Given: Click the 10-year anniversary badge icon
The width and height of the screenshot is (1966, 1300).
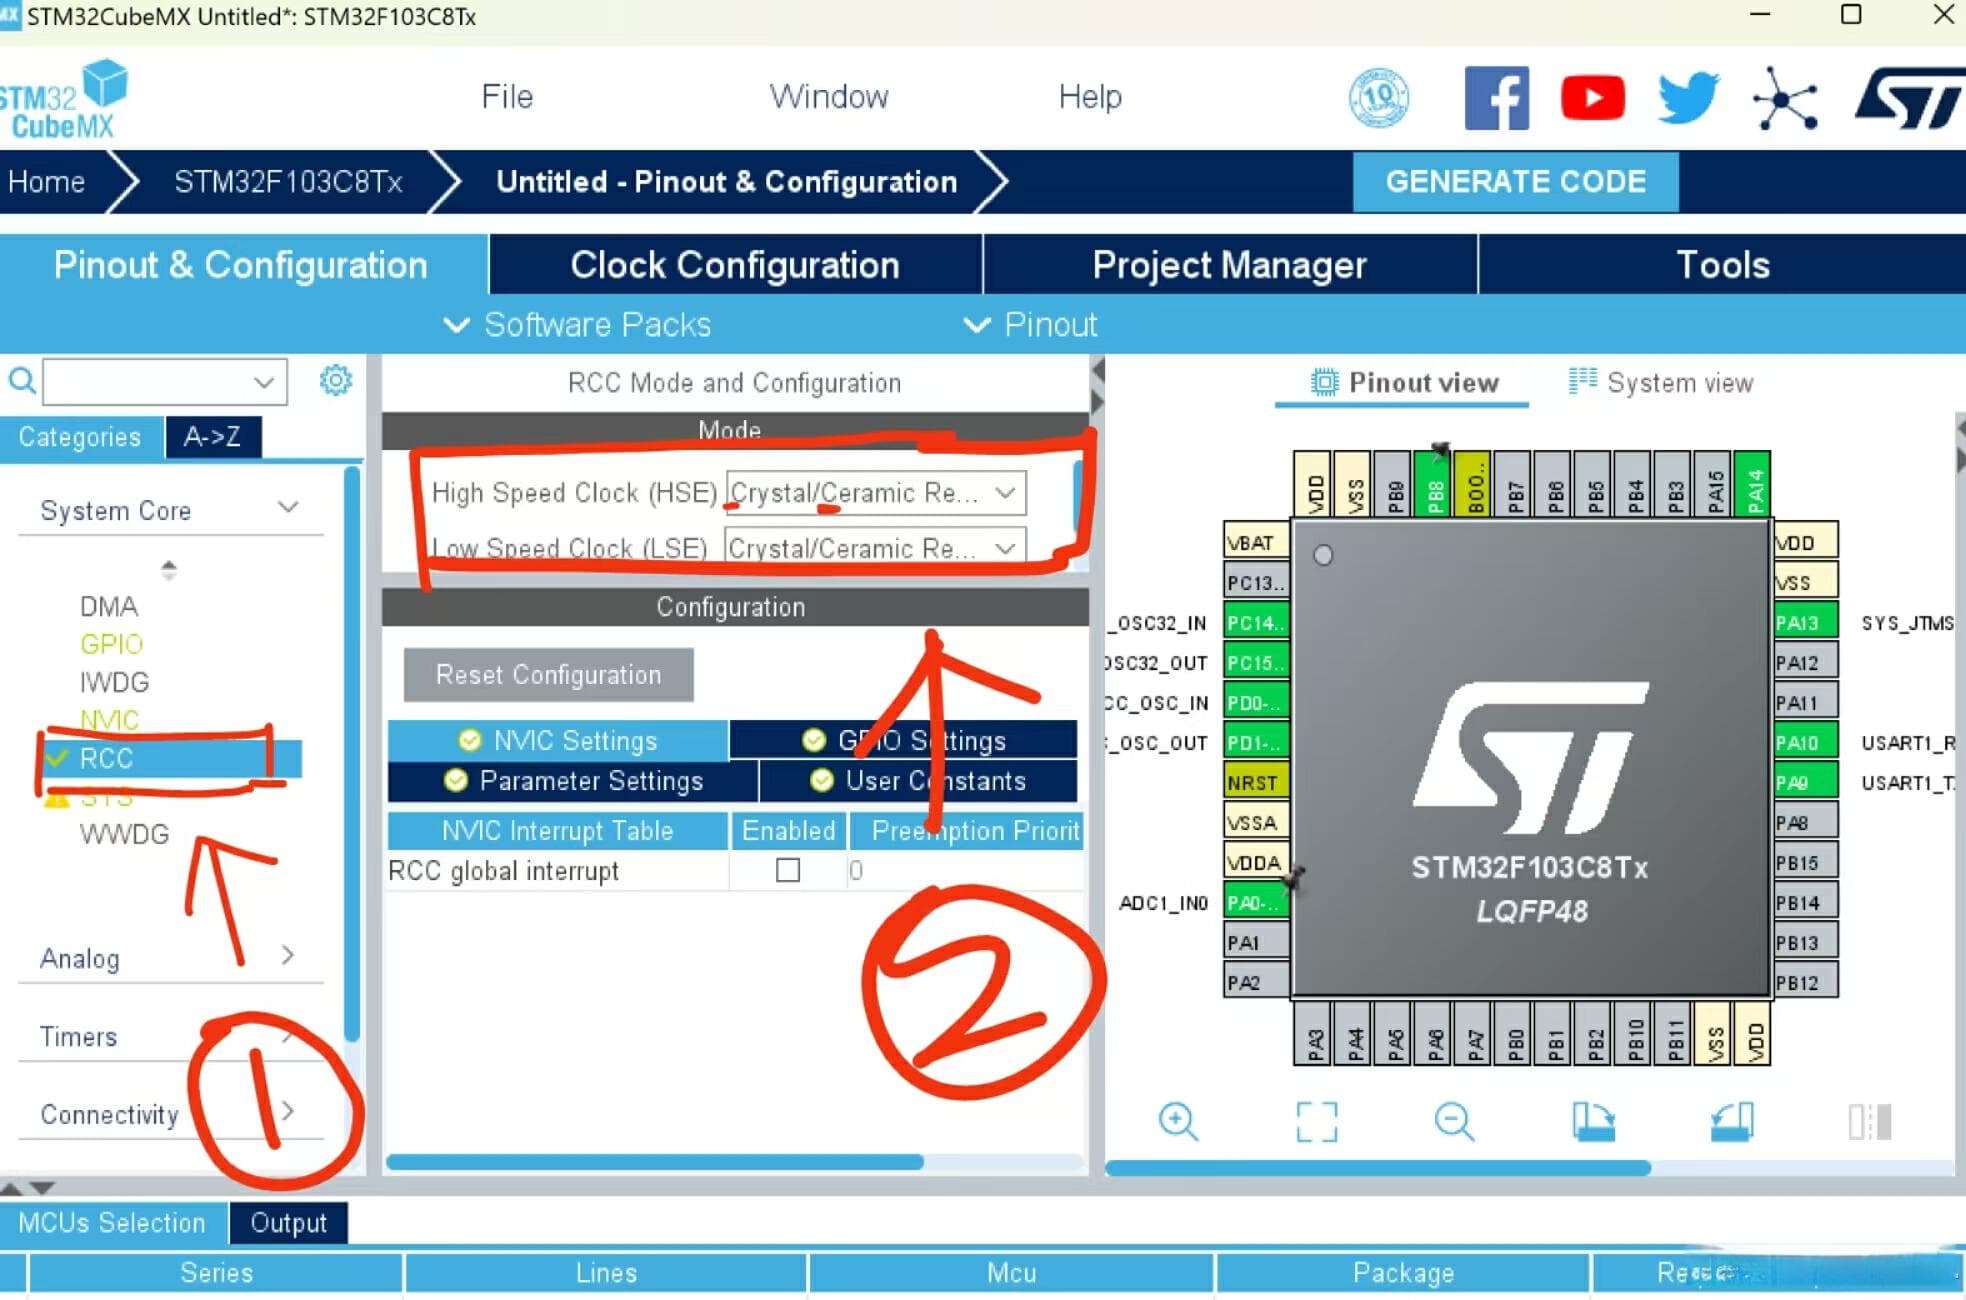Looking at the screenshot, I should click(1379, 98).
